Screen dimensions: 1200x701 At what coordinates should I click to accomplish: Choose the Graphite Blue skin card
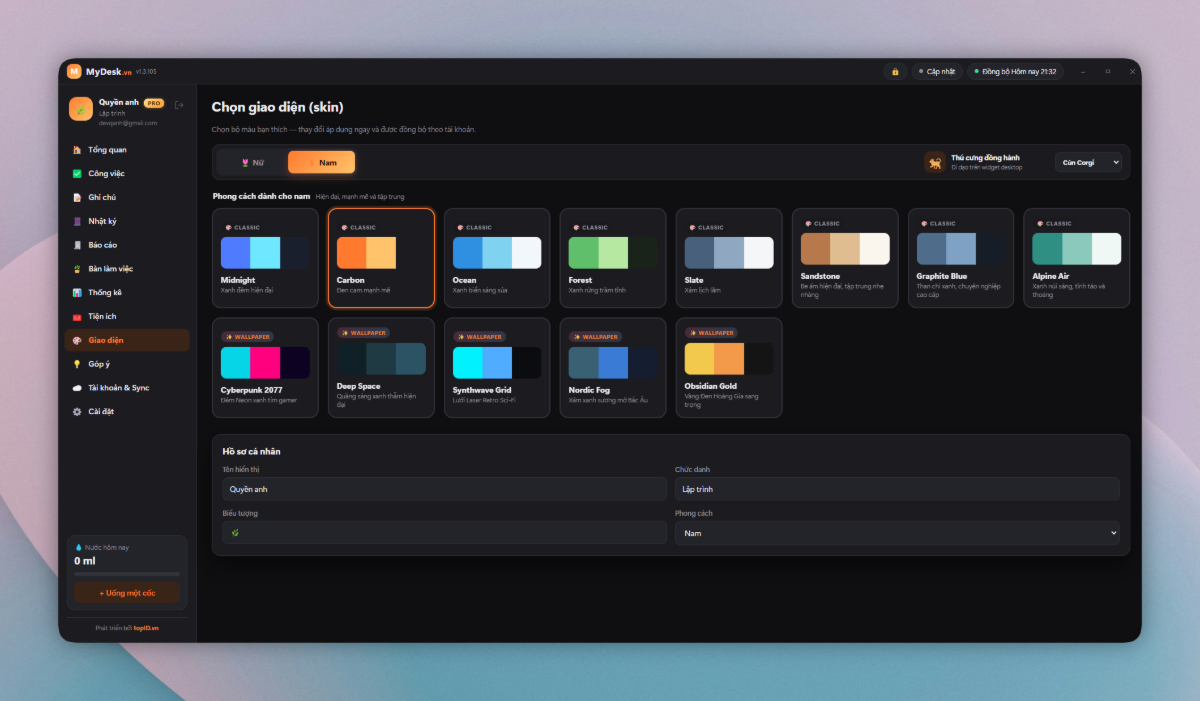961,258
